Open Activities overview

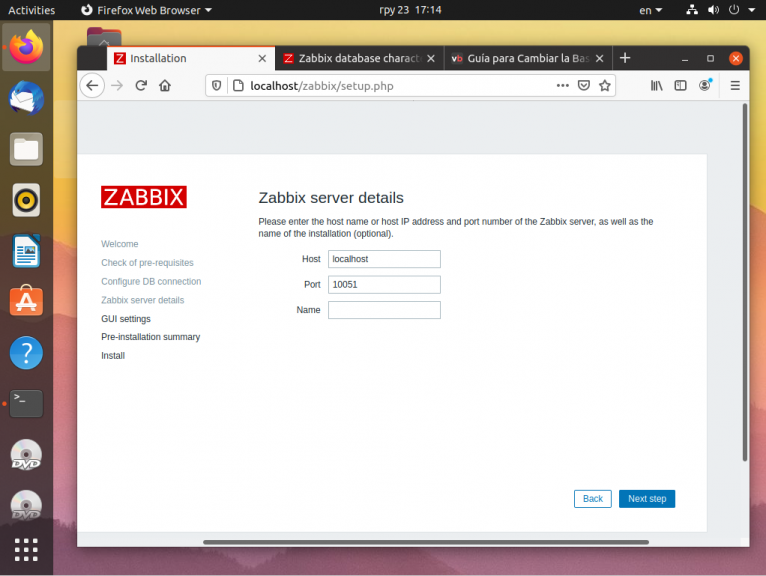(x=32, y=10)
